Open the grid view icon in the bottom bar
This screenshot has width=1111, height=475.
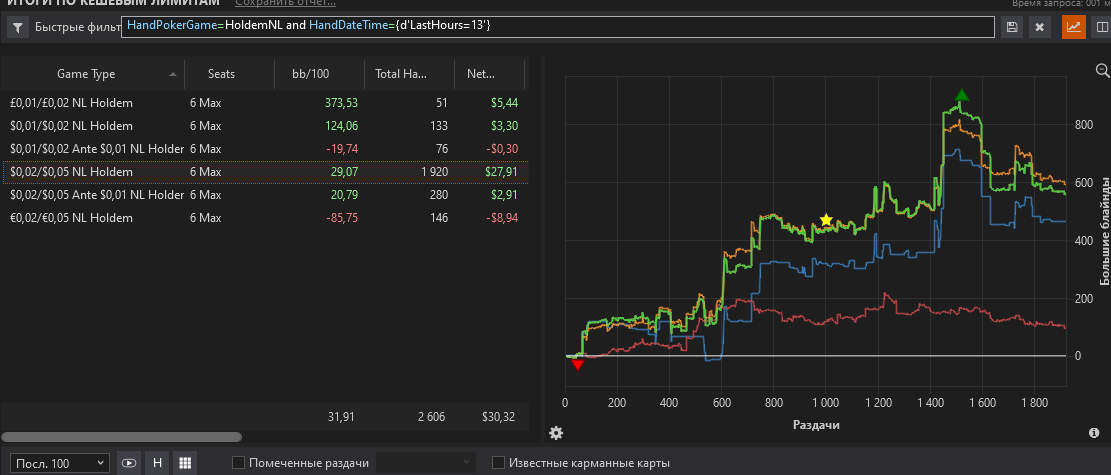pos(186,463)
